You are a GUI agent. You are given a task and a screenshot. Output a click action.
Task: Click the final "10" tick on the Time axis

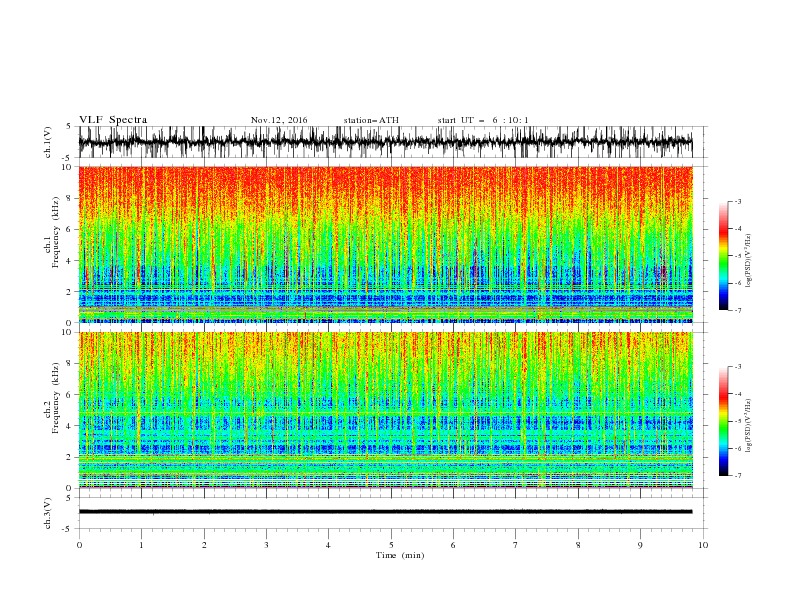tap(703, 545)
